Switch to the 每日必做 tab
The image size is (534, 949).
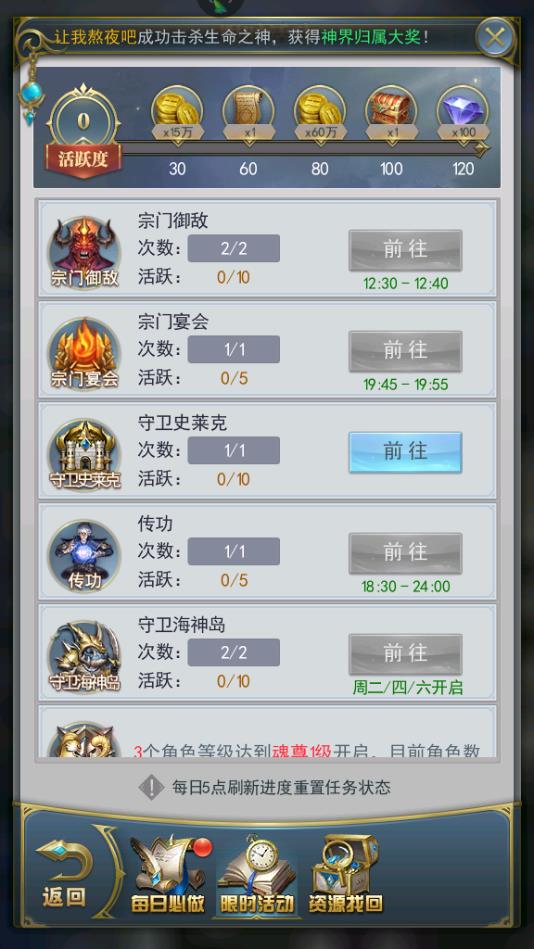point(169,874)
